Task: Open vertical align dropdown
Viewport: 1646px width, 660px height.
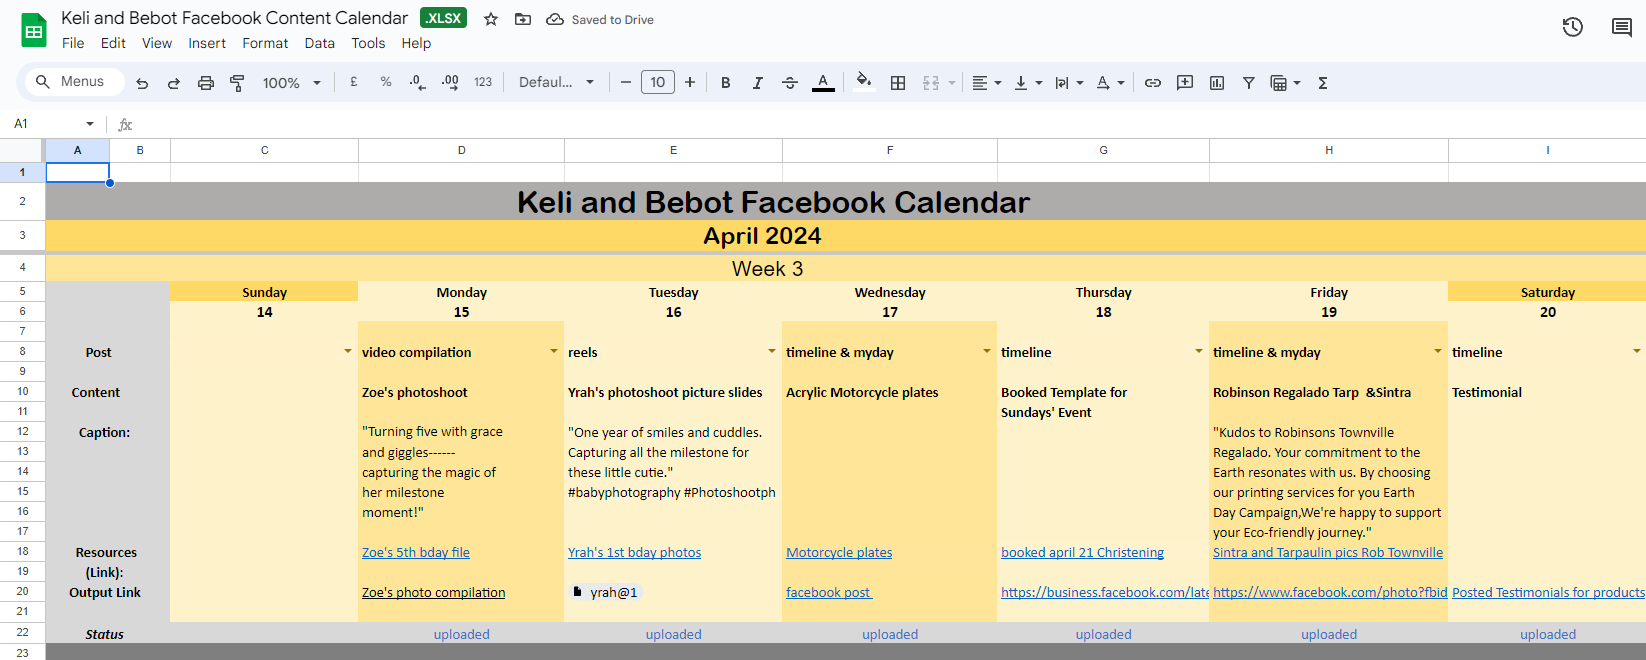Action: (x=1028, y=83)
